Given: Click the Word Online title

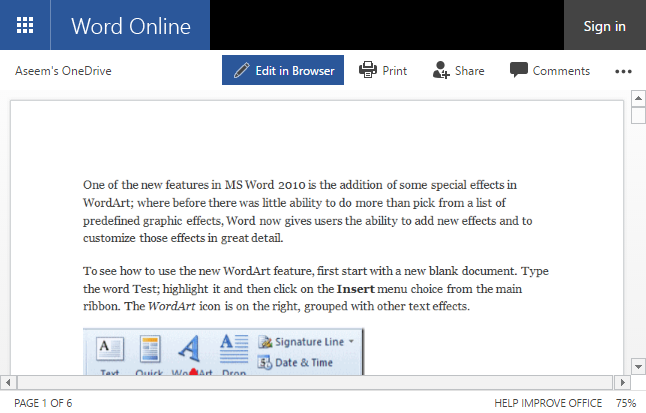Looking at the screenshot, I should (130, 26).
